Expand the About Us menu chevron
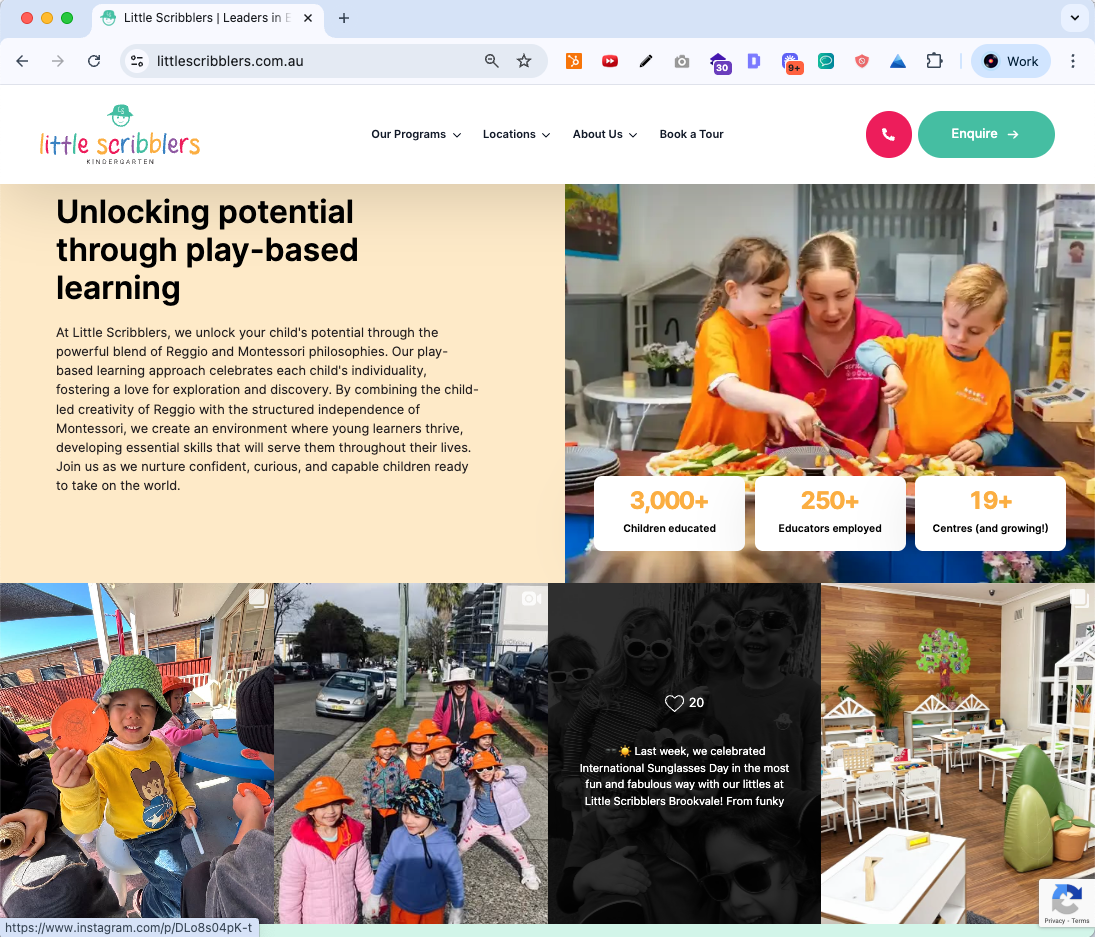1095x937 pixels. pyautogui.click(x=604, y=134)
